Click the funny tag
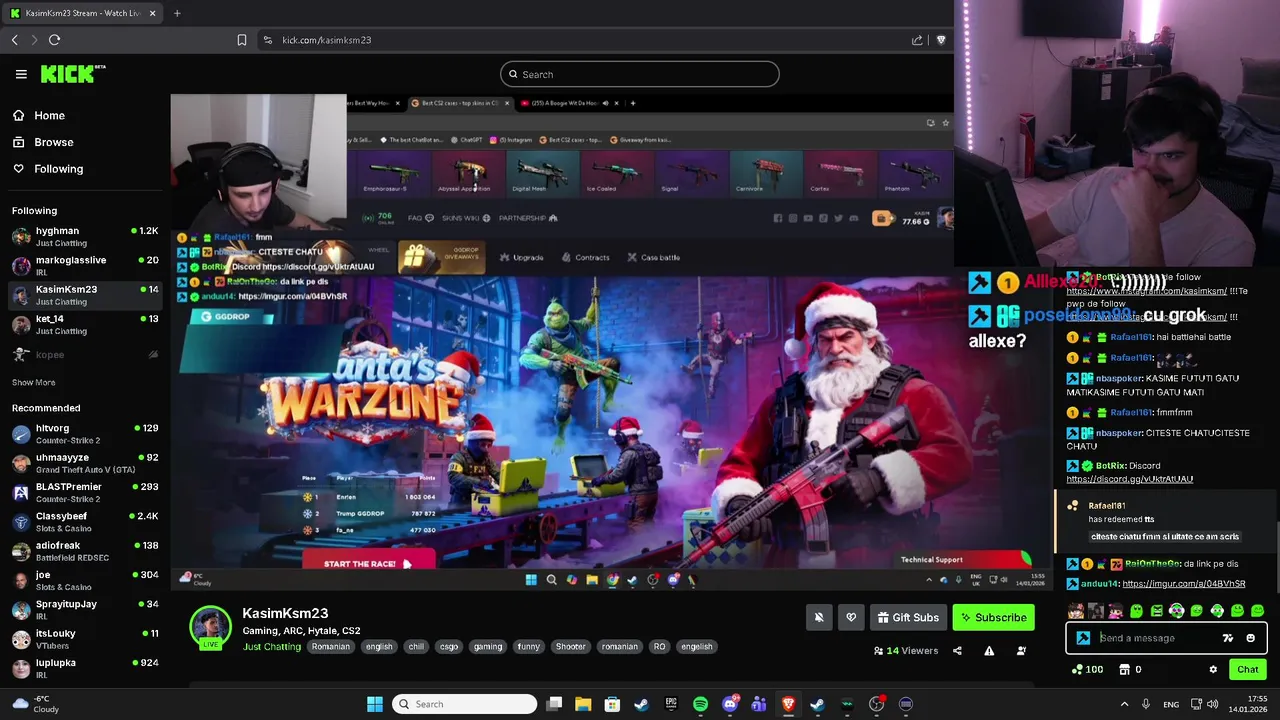Image resolution: width=1280 pixels, height=720 pixels. (528, 647)
